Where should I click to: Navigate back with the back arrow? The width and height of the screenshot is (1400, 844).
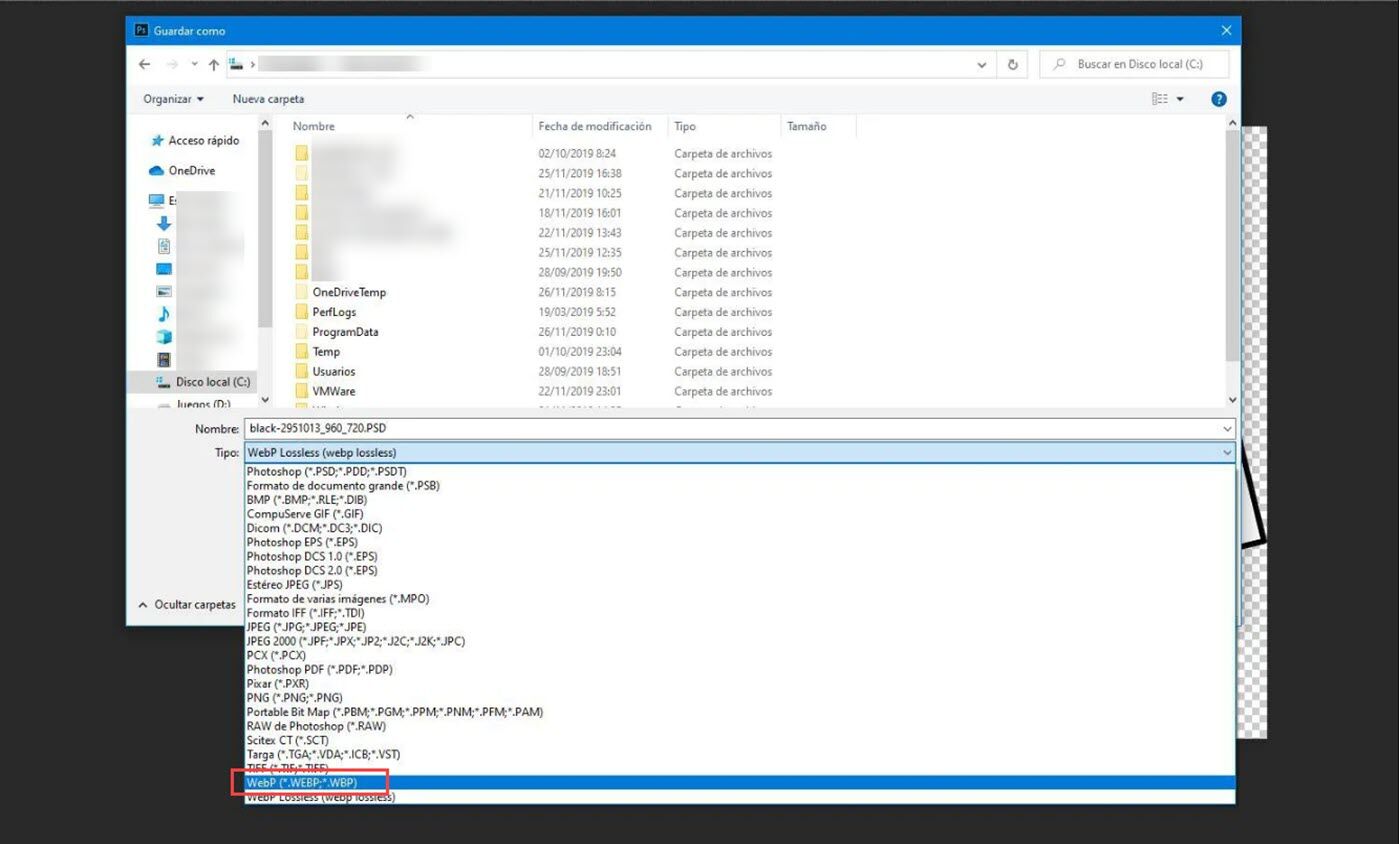[144, 64]
